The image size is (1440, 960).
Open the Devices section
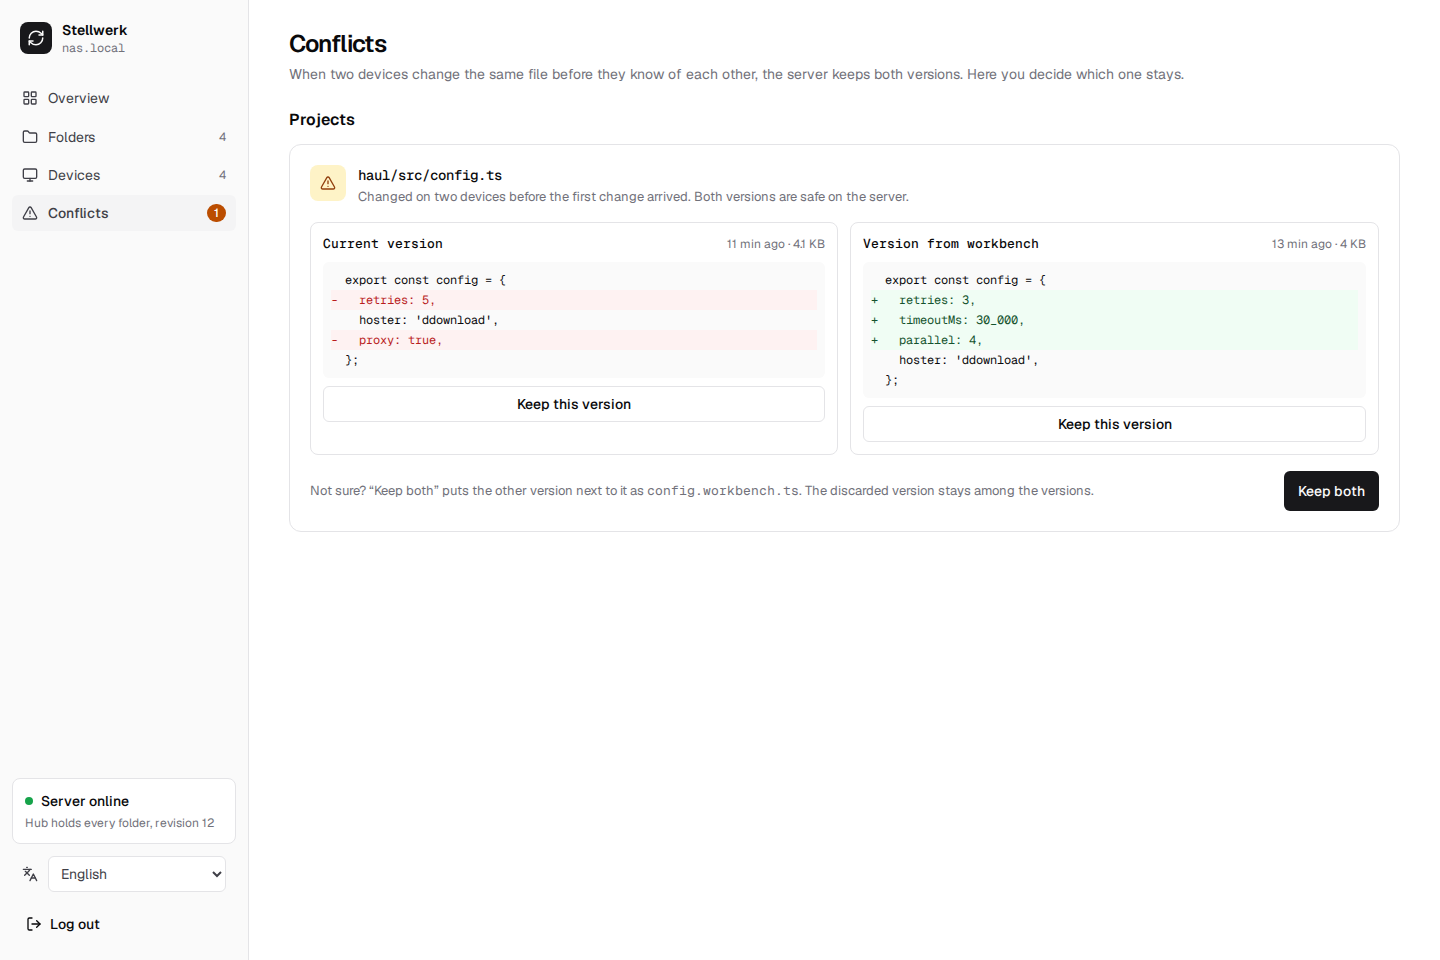[x=124, y=175]
